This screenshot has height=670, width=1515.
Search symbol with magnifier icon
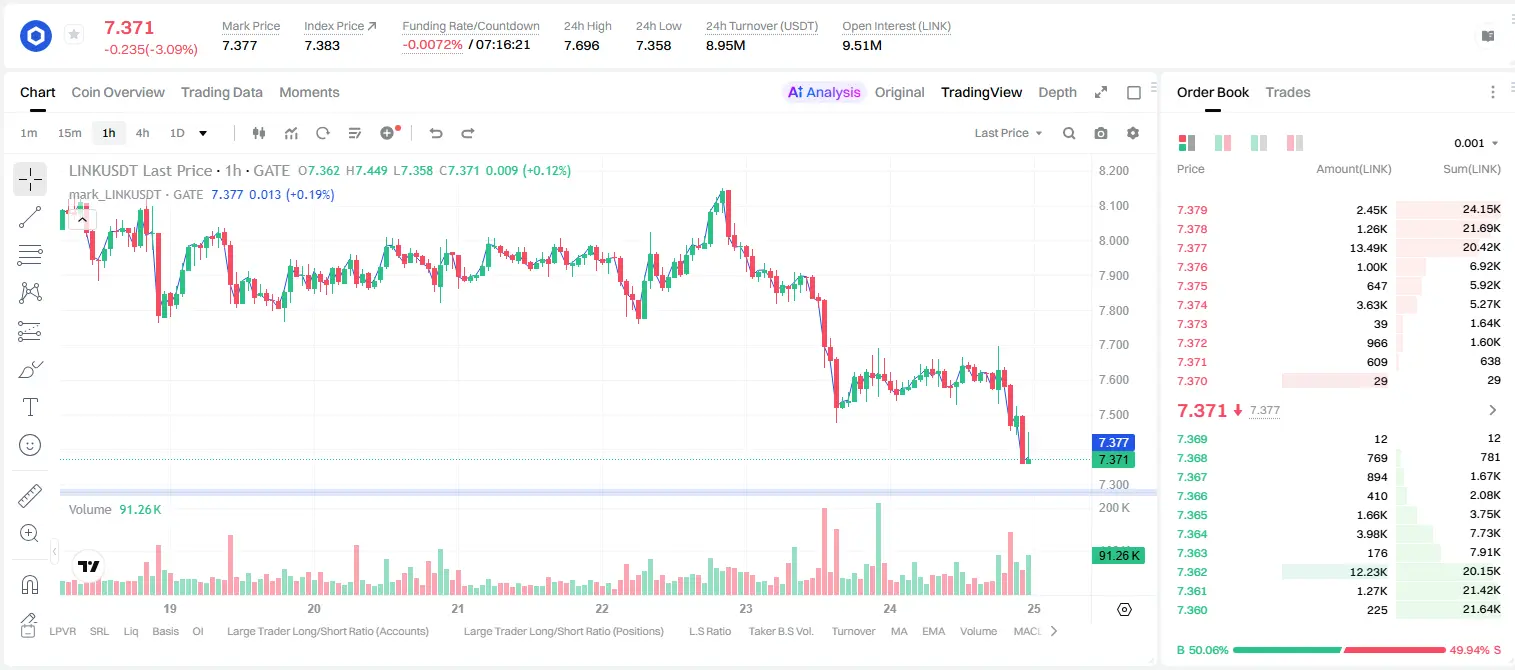[1069, 133]
